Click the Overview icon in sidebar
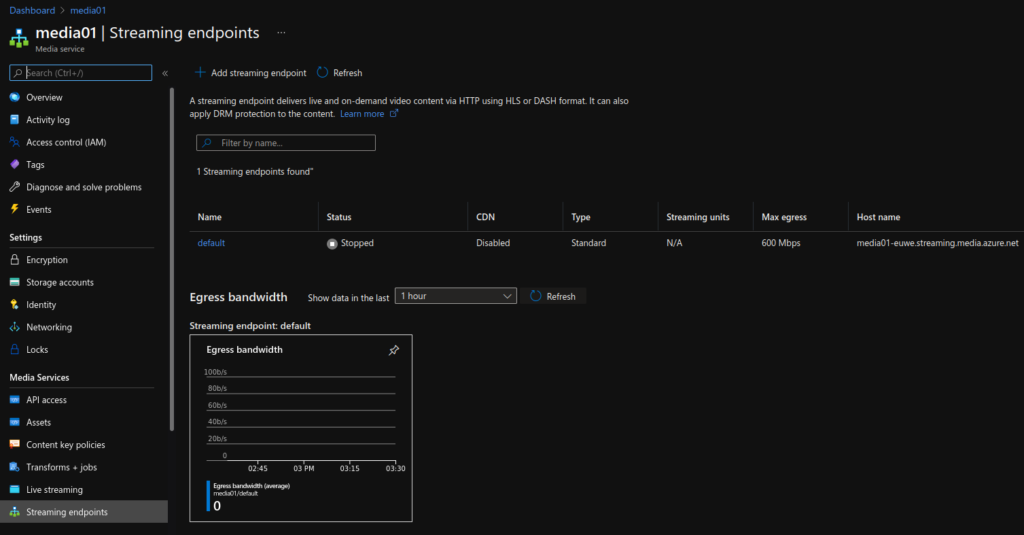Viewport: 1024px width, 535px height. coord(14,97)
